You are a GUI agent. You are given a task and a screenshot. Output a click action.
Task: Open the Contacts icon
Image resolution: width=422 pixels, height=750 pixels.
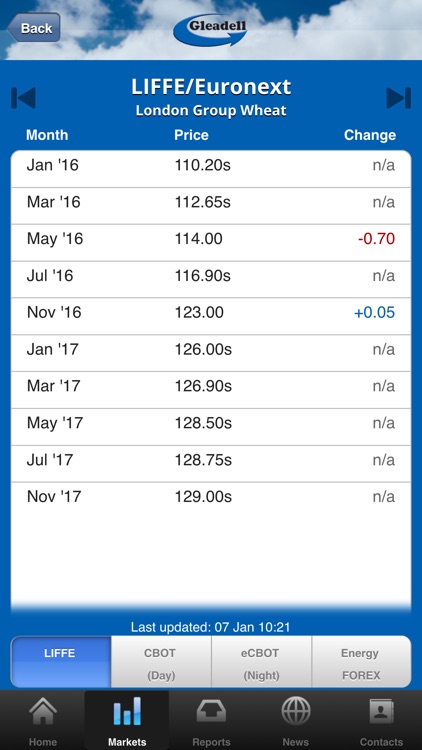click(381, 711)
